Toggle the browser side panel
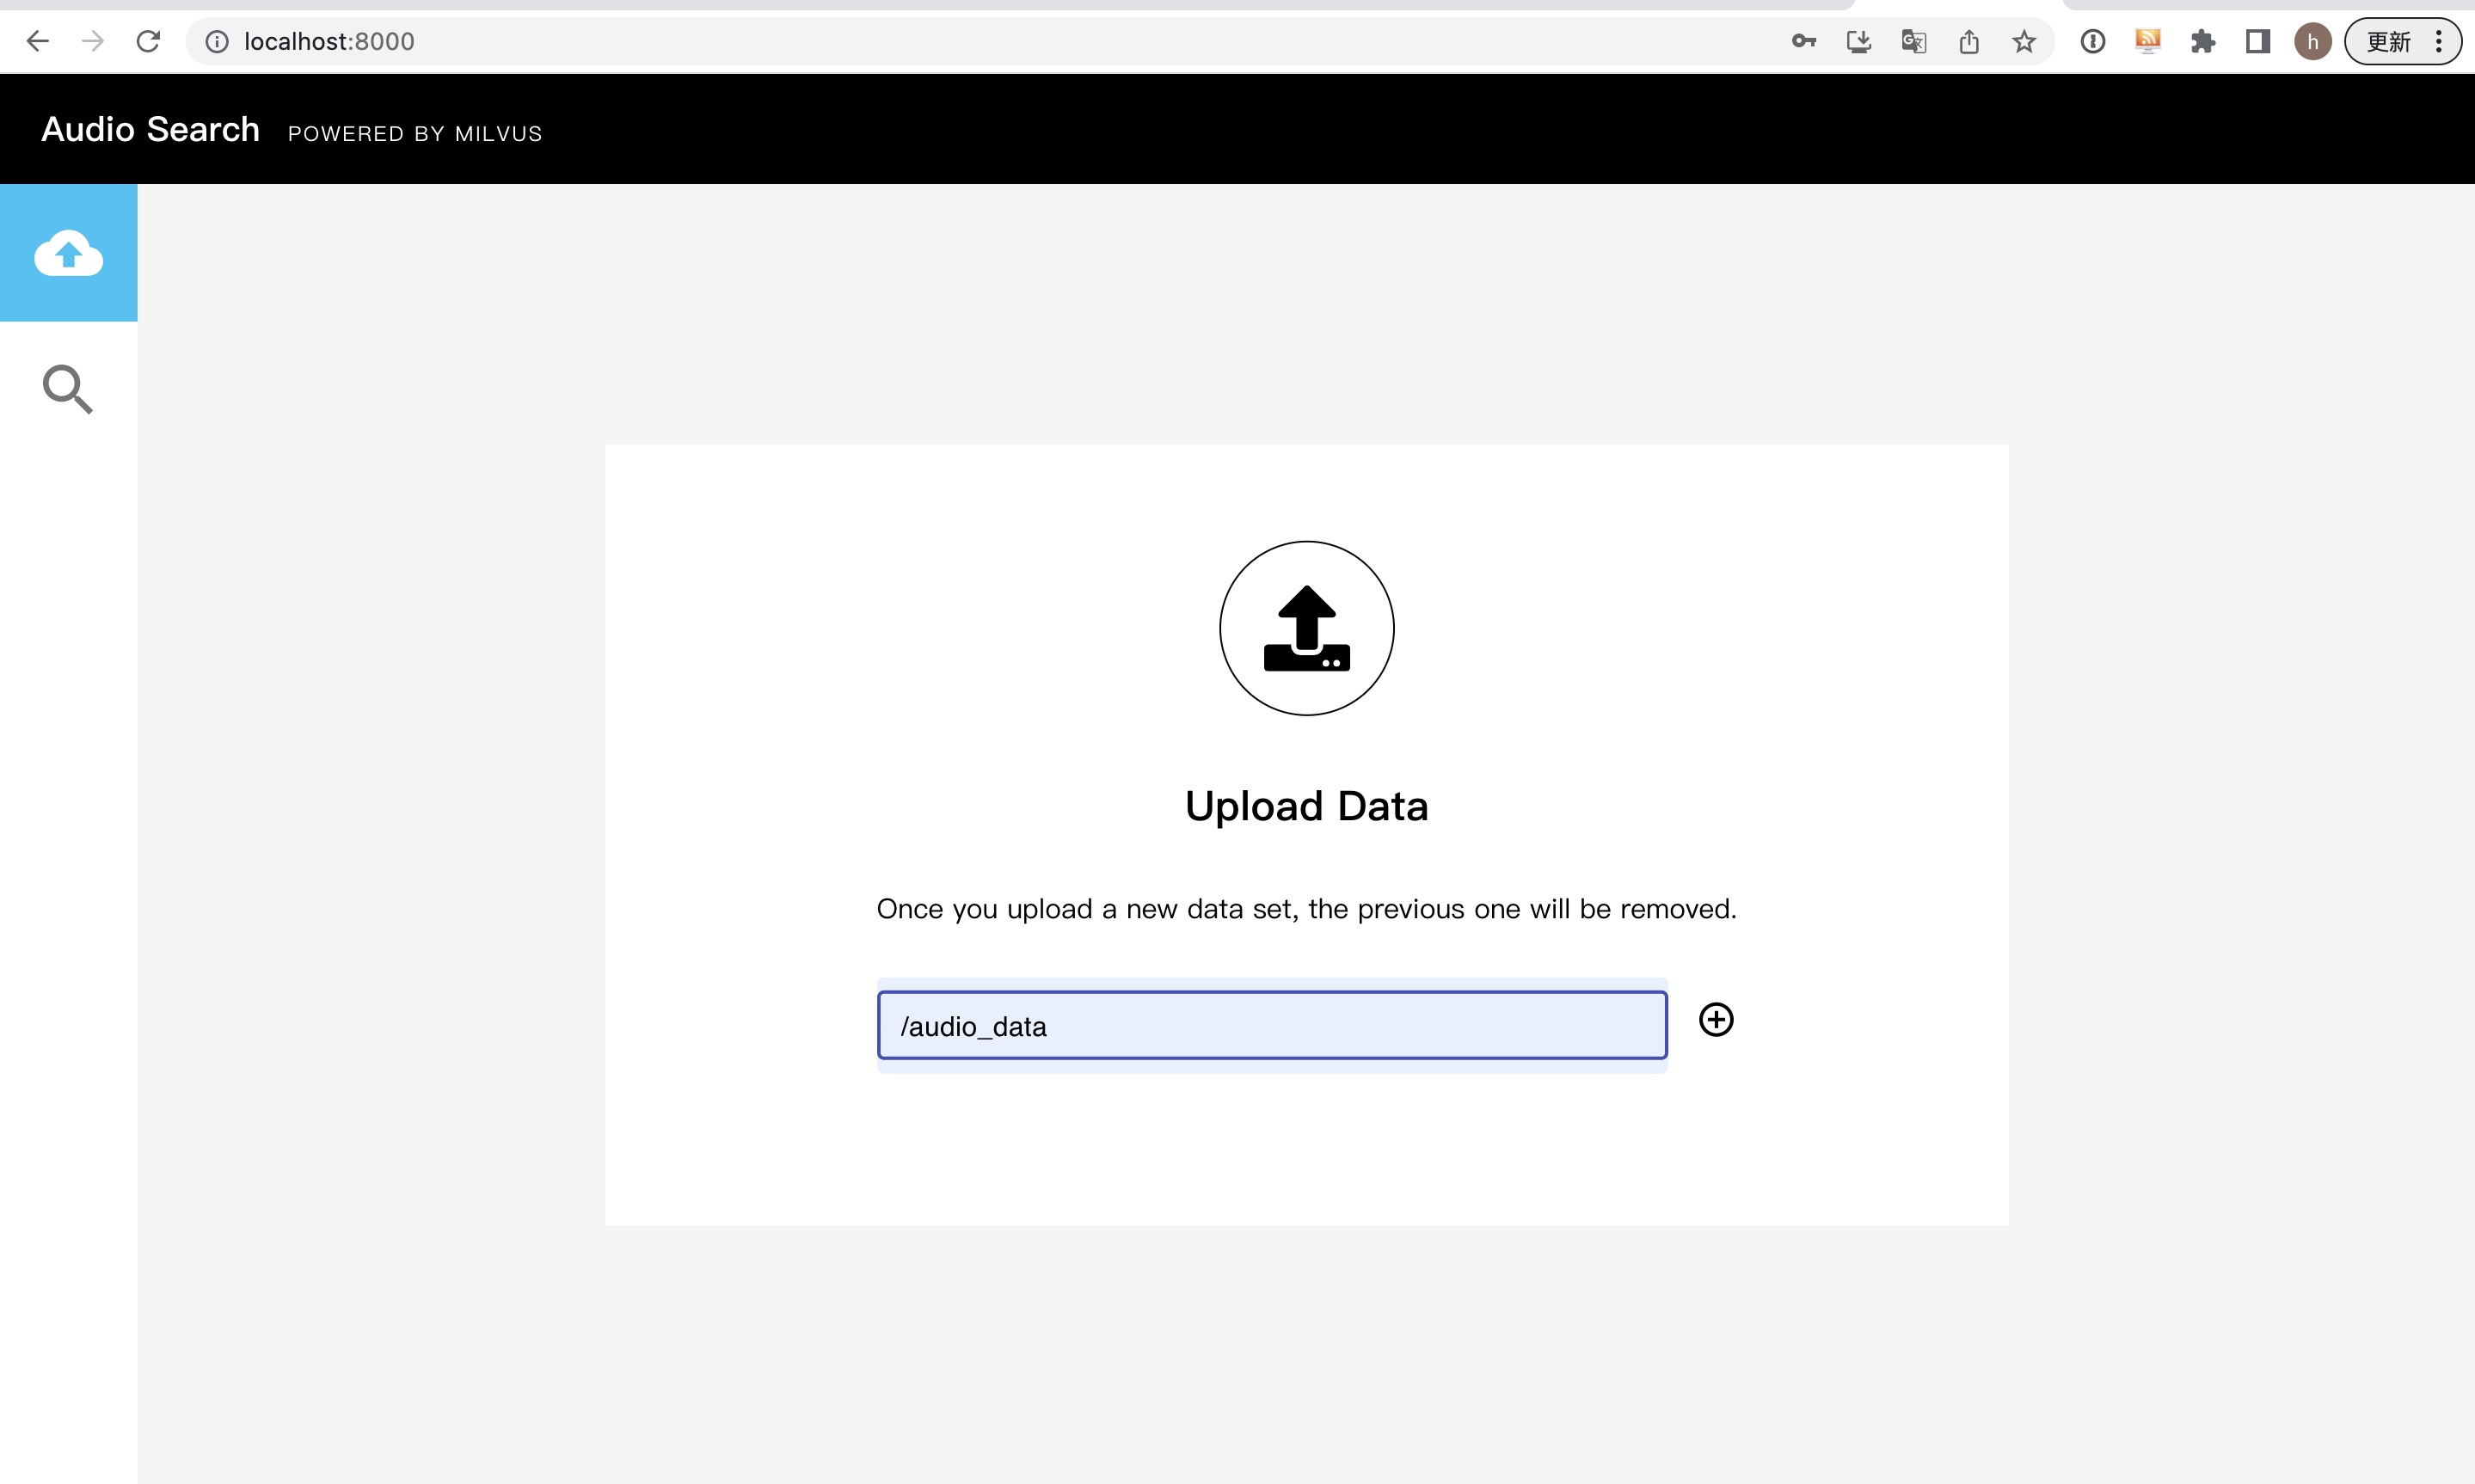 (x=2257, y=41)
